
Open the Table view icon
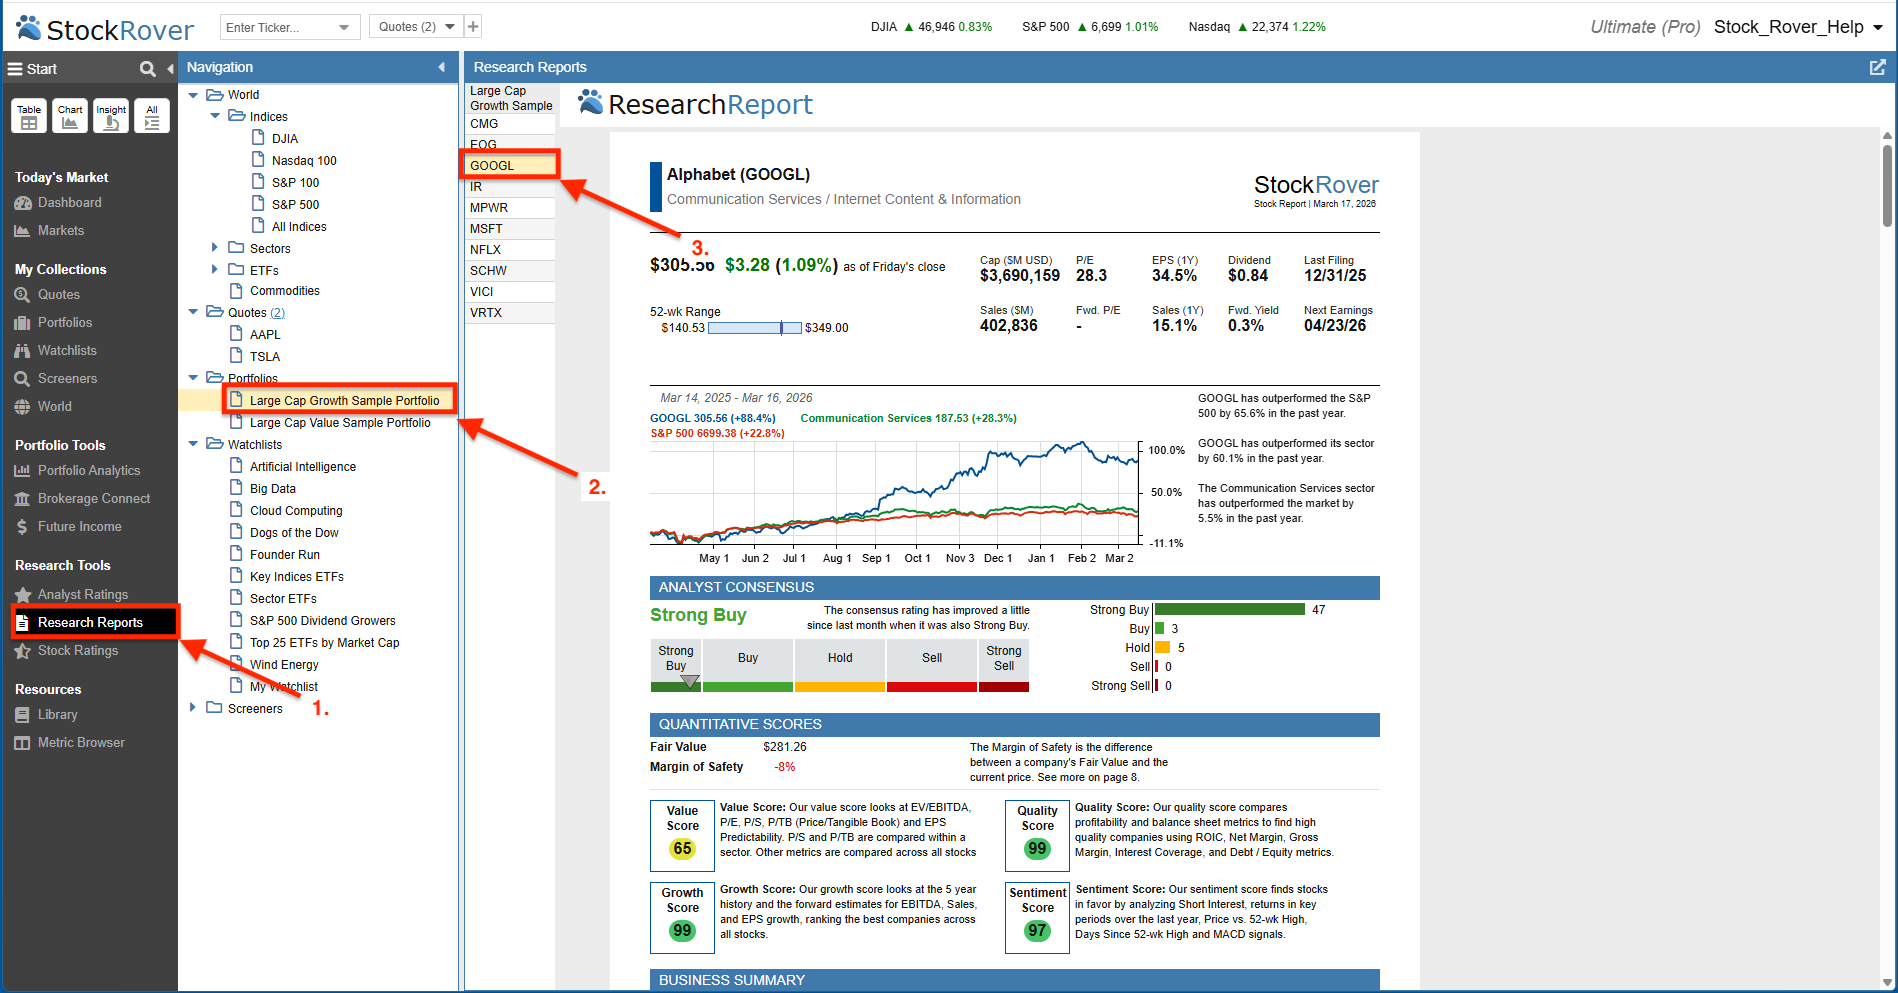pos(29,116)
